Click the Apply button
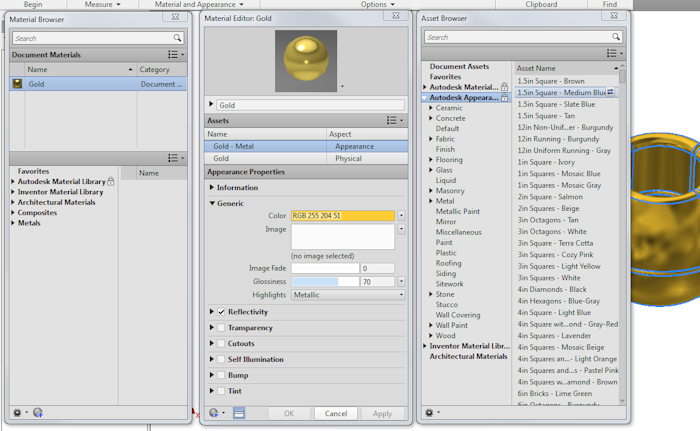 click(383, 413)
